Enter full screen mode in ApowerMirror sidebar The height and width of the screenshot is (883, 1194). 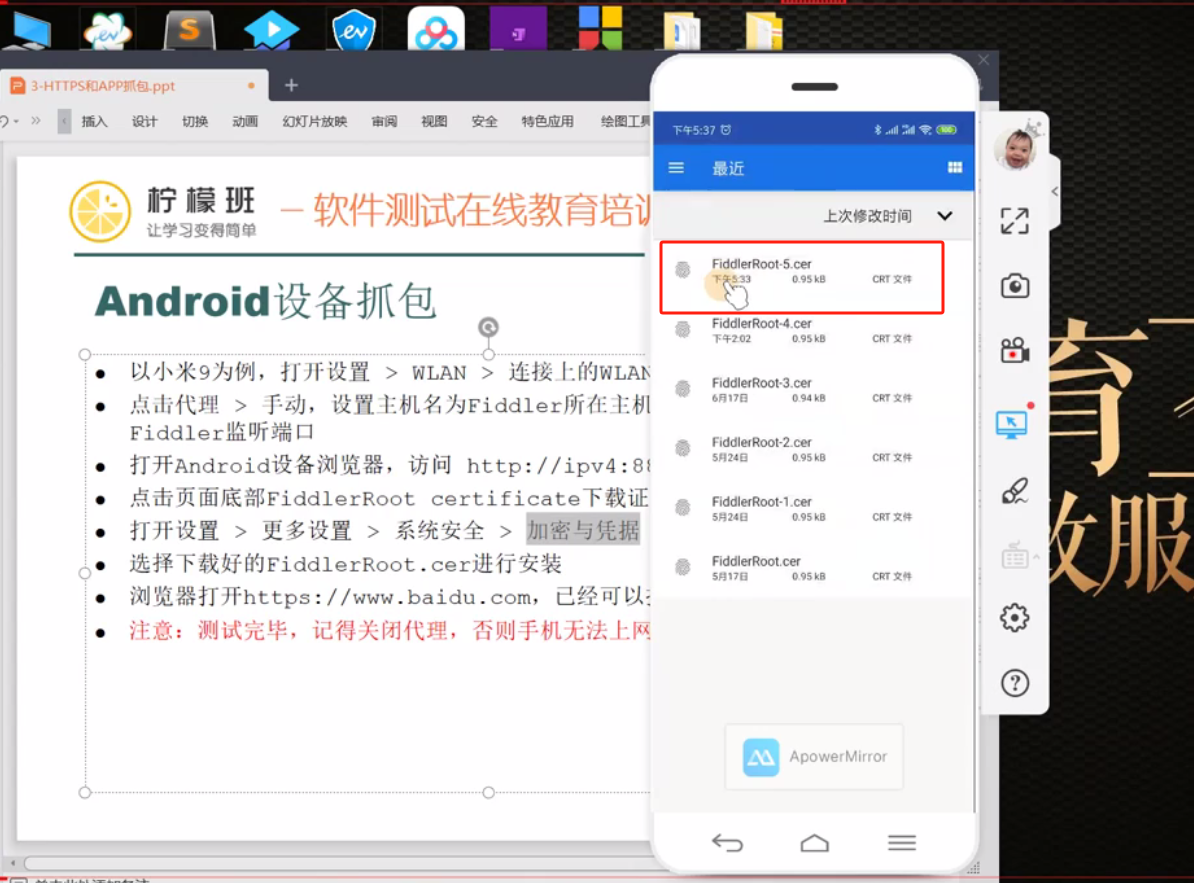click(x=1014, y=221)
